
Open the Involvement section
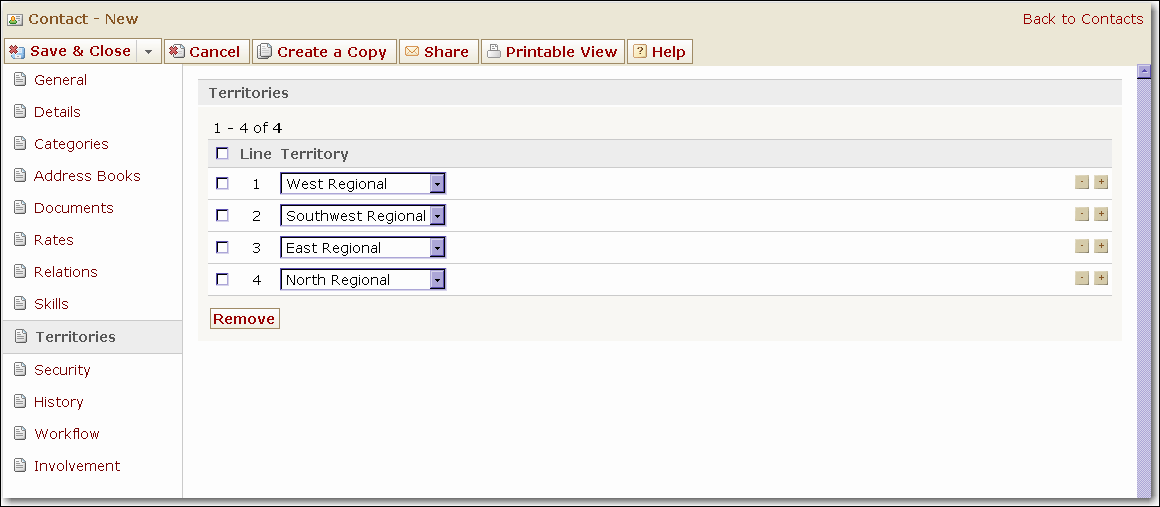(77, 466)
